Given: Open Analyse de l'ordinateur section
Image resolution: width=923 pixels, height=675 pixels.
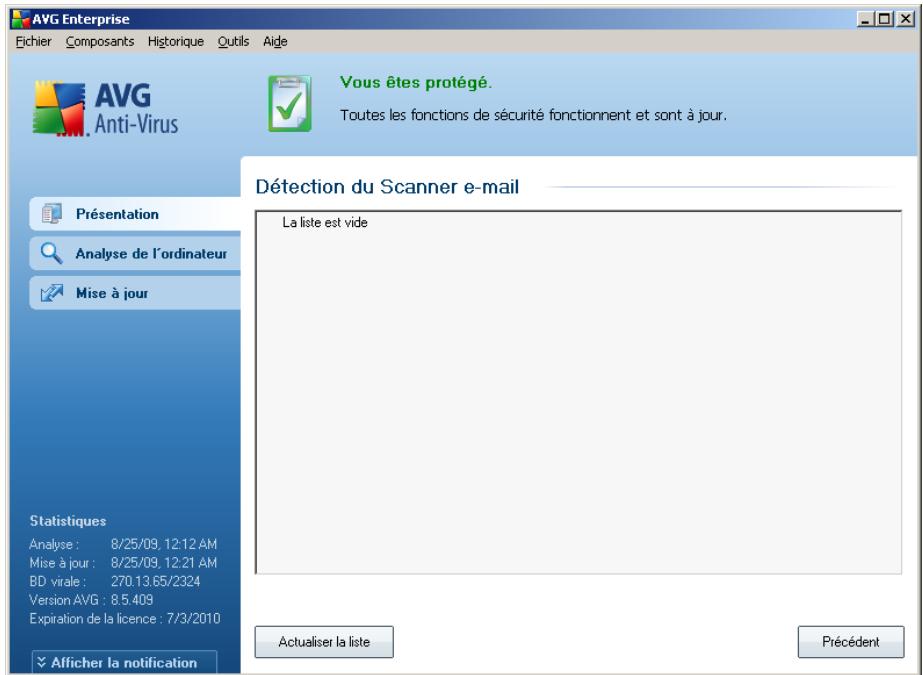Looking at the screenshot, I should pyautogui.click(x=135, y=254).
